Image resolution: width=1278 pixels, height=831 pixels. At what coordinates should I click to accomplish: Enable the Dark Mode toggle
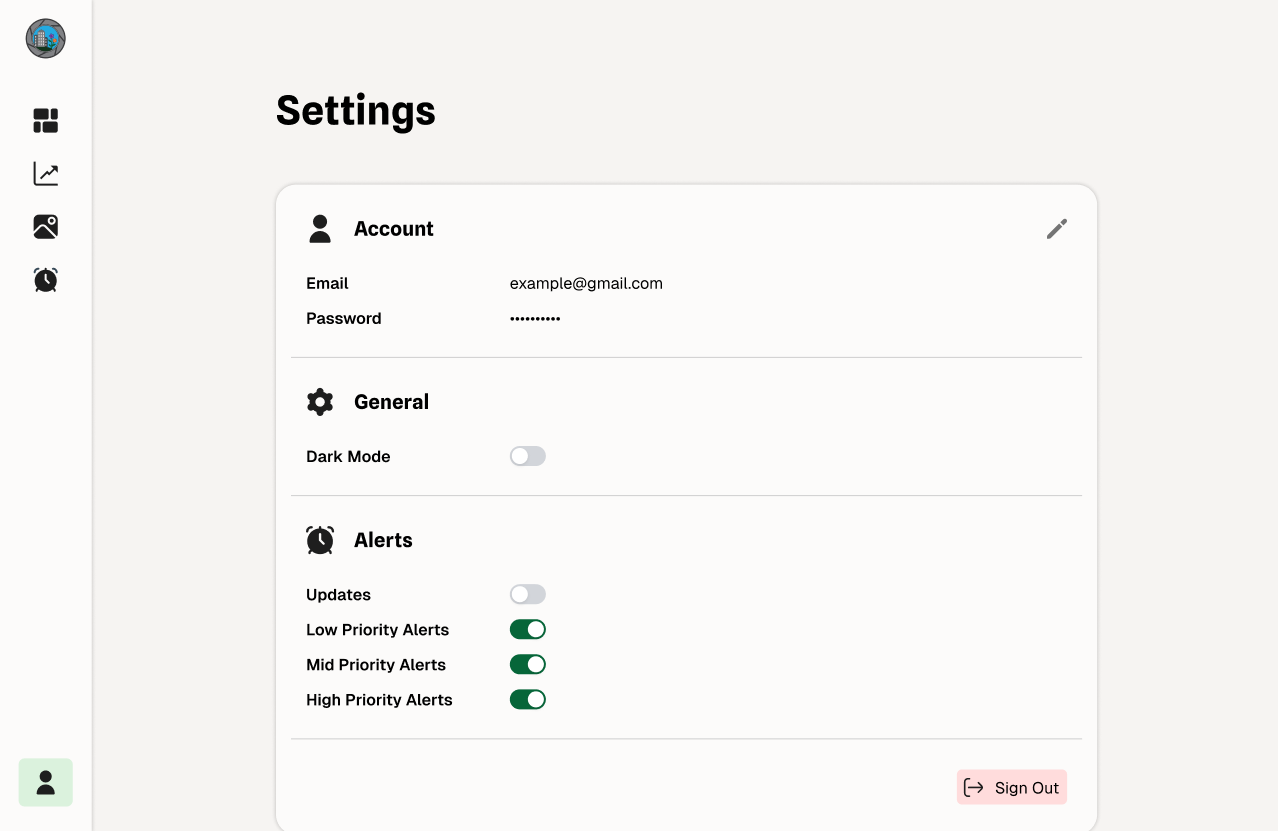click(x=528, y=456)
